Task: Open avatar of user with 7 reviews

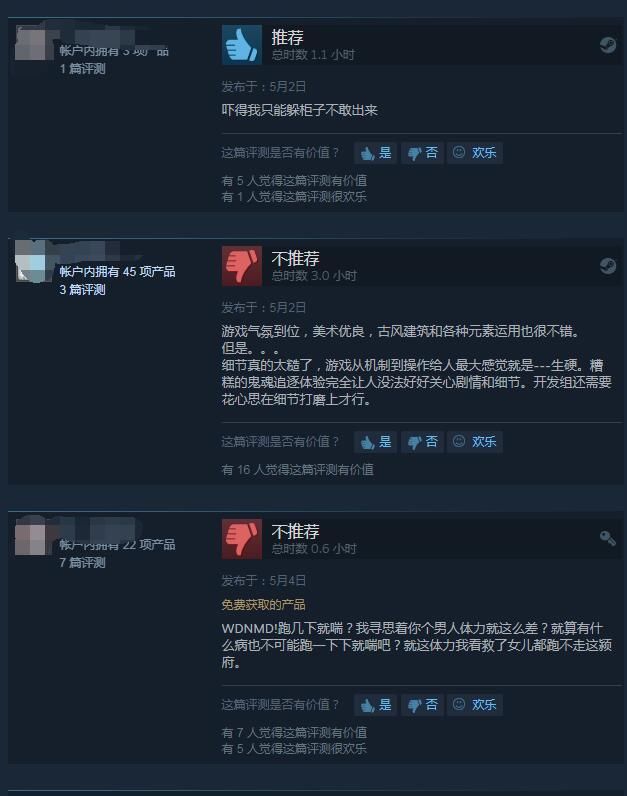Action: [x=30, y=537]
